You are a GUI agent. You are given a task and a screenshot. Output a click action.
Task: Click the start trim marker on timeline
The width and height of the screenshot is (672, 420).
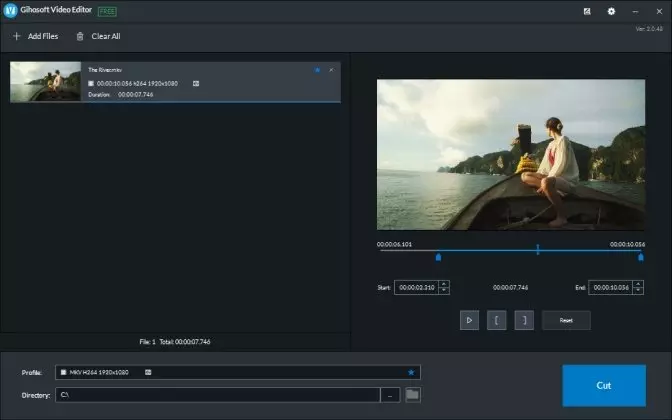[x=438, y=257]
